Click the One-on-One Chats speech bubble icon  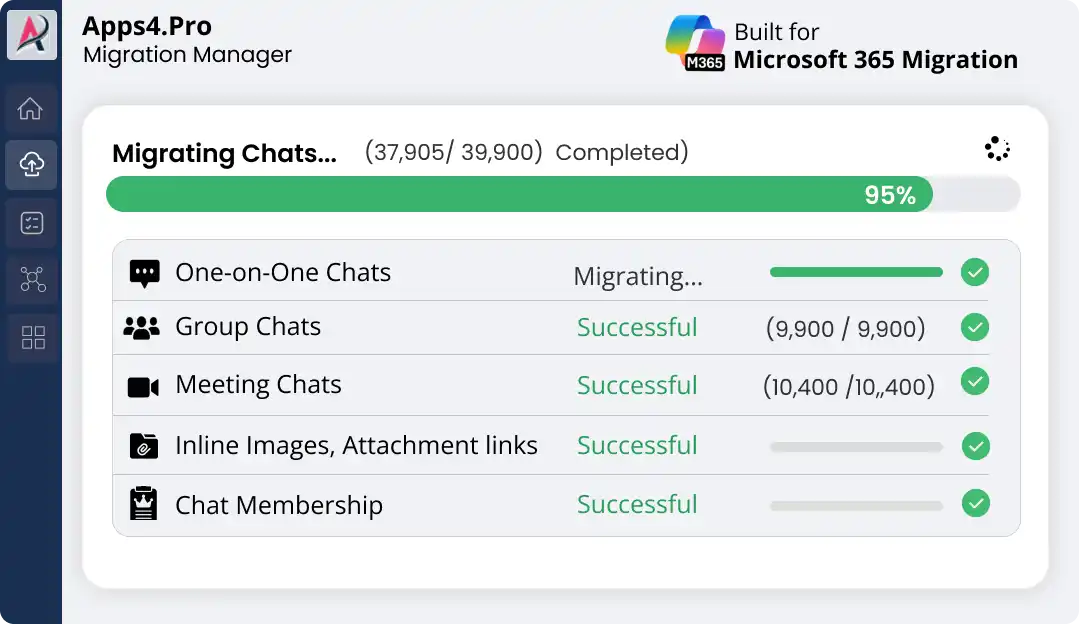coord(145,274)
